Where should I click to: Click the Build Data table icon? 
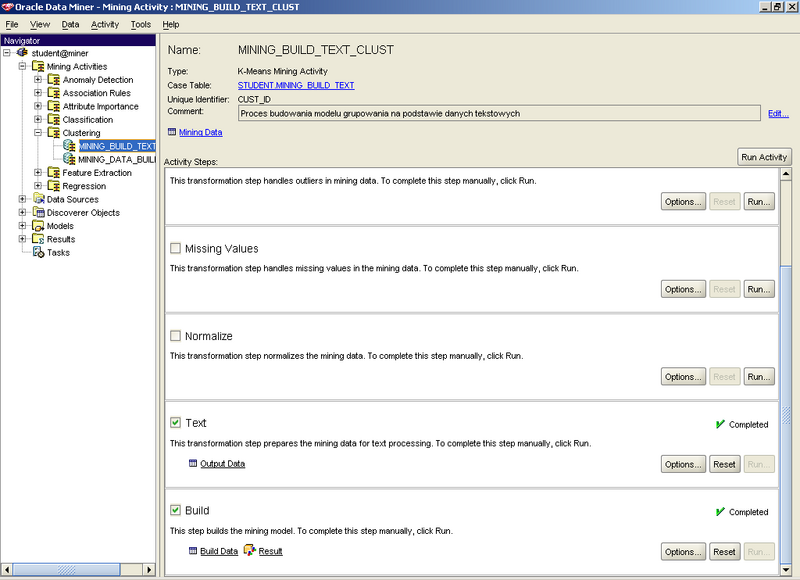click(193, 551)
